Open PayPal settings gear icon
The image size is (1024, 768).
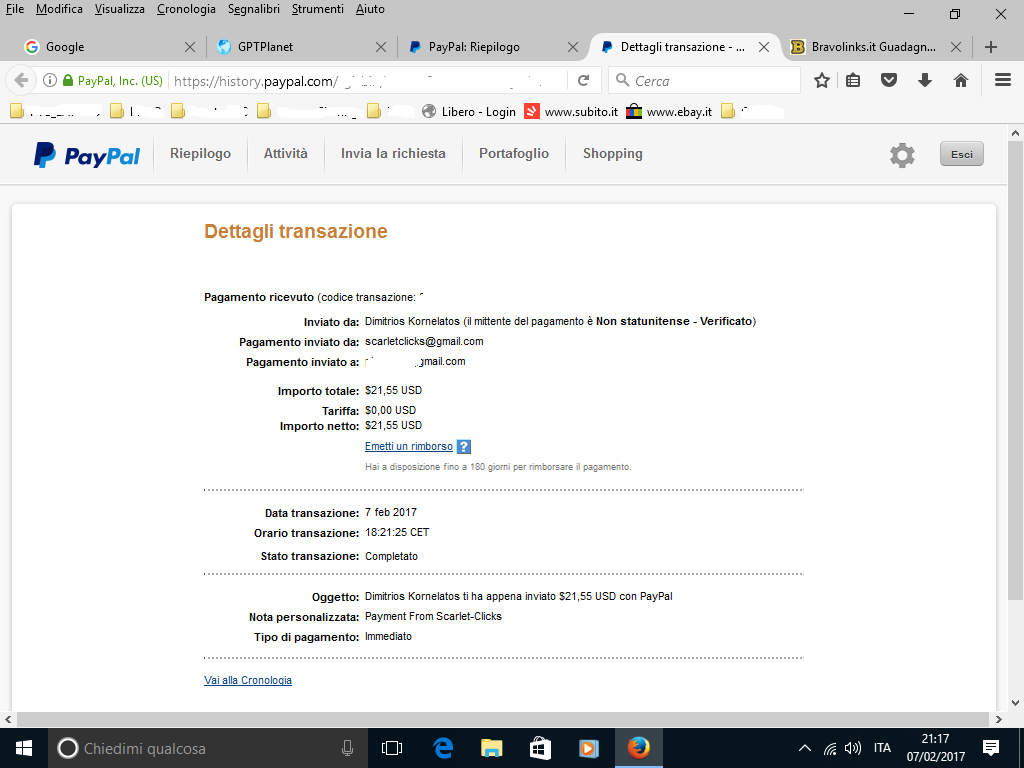coord(902,155)
